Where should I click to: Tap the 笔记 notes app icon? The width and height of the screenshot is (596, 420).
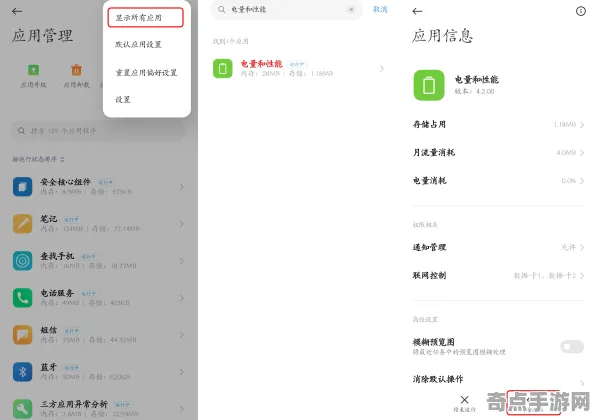click(22, 223)
